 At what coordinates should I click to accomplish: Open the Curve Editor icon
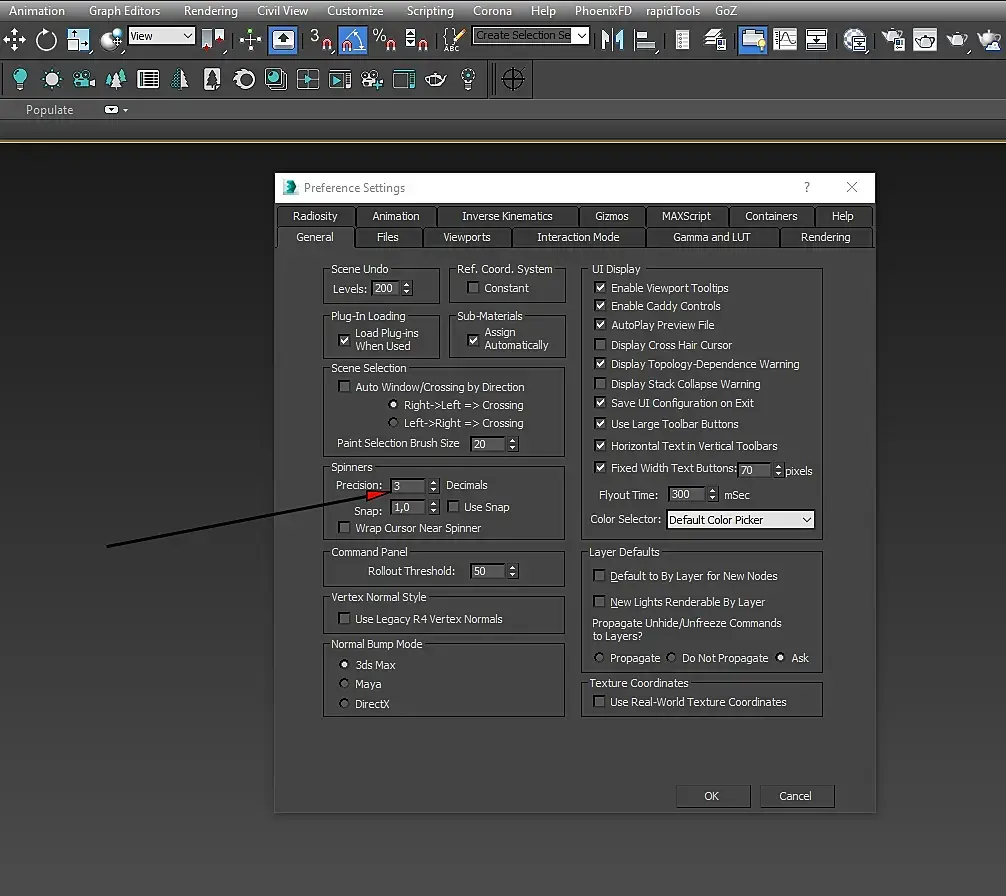click(785, 40)
